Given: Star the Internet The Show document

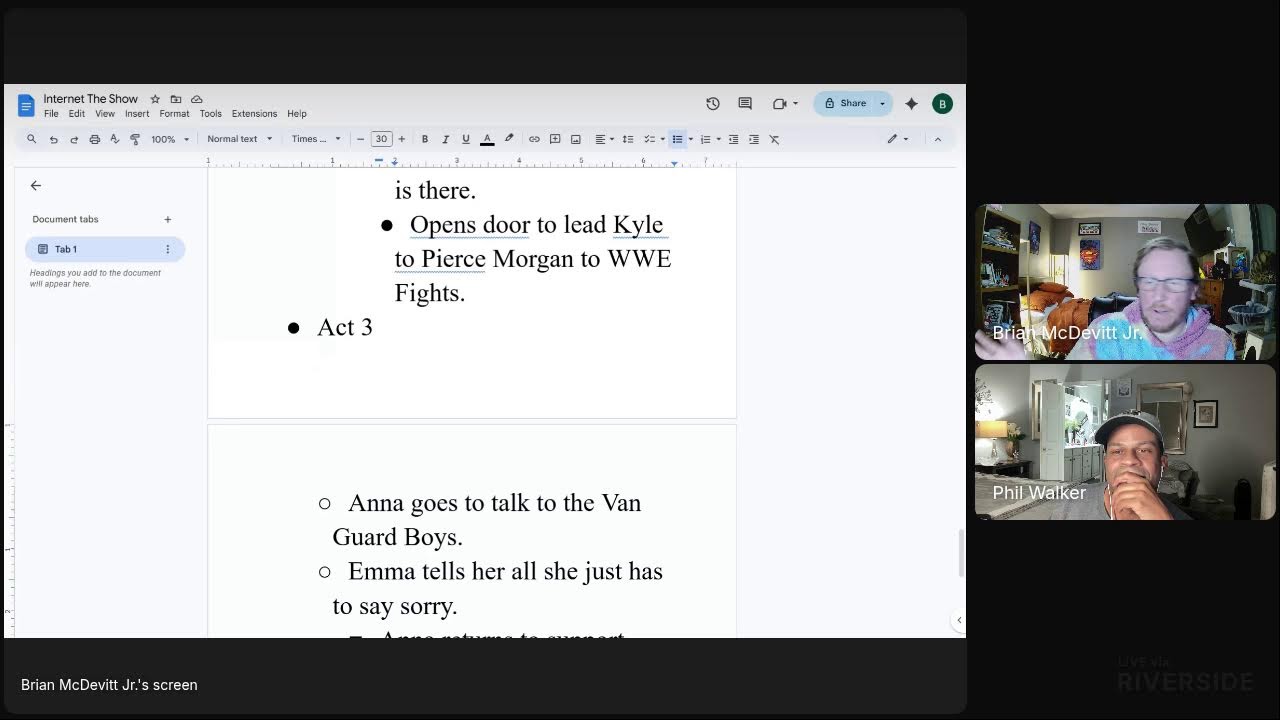Looking at the screenshot, I should click(x=155, y=99).
